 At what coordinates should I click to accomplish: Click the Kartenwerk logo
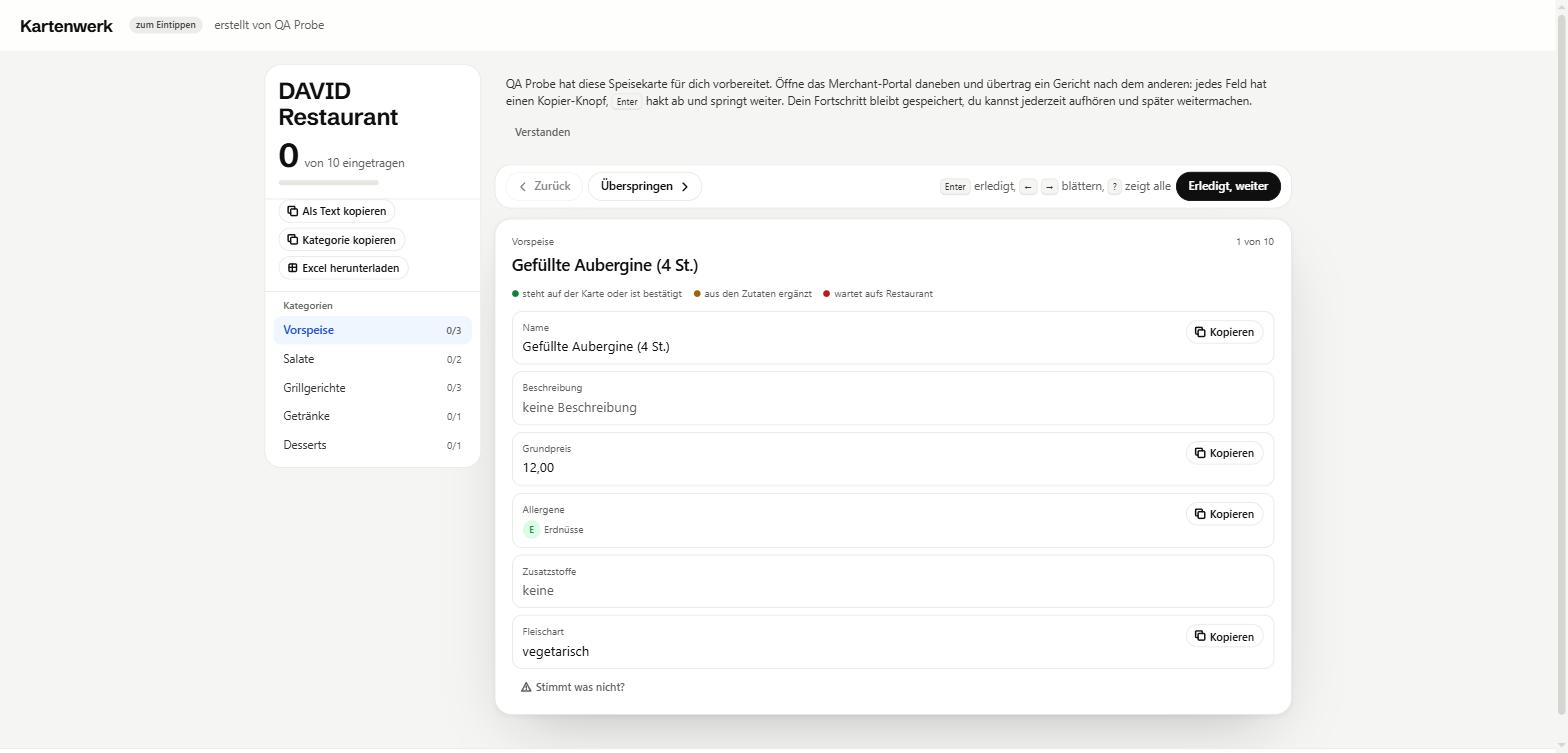(66, 26)
